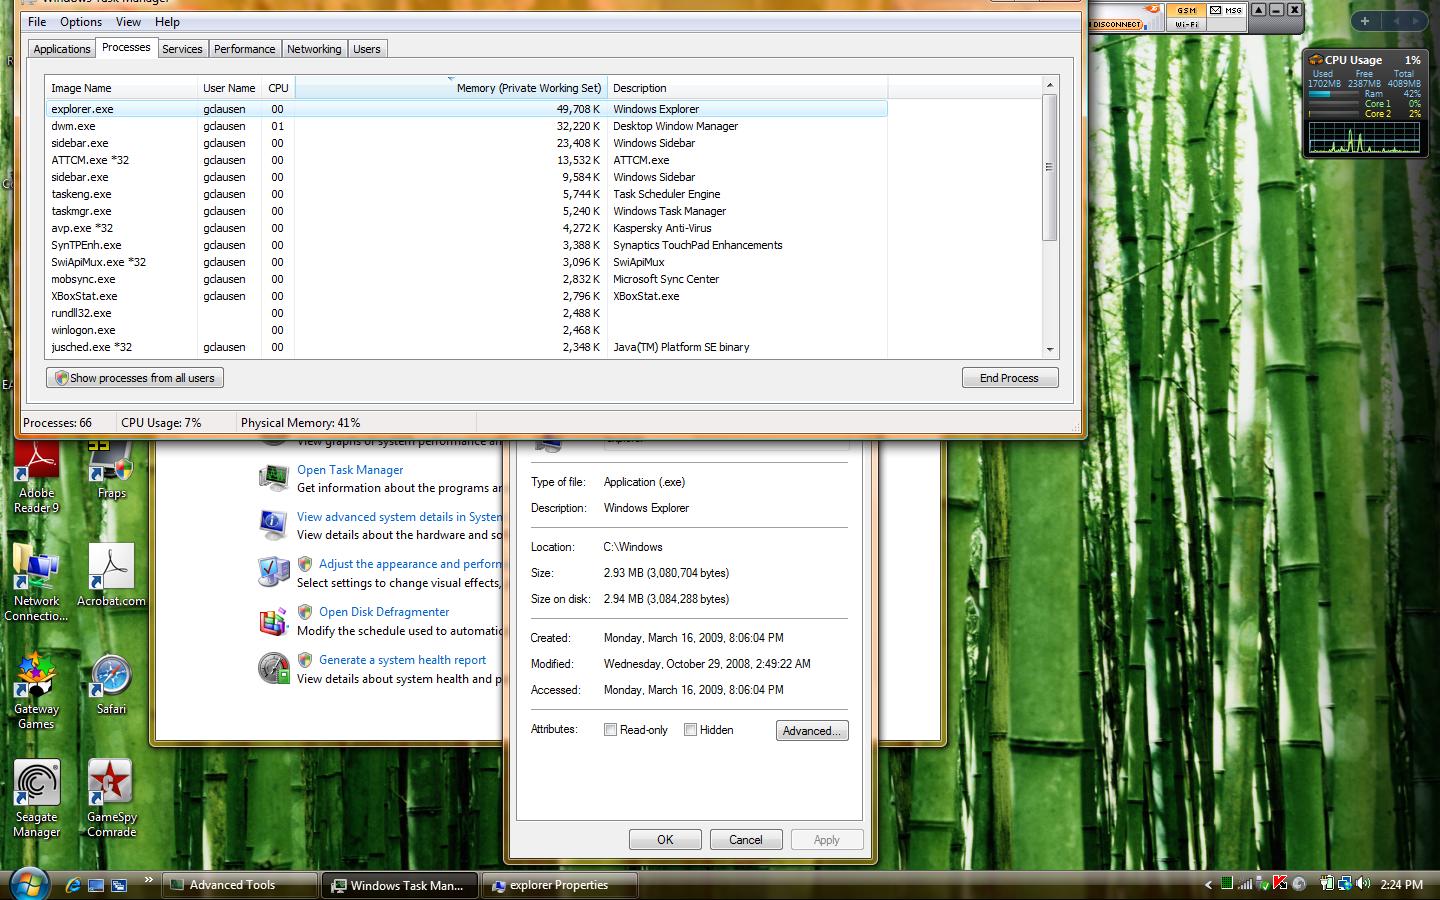Open the Fraps desktop shortcut
This screenshot has width=1440, height=900.
click(x=111, y=470)
